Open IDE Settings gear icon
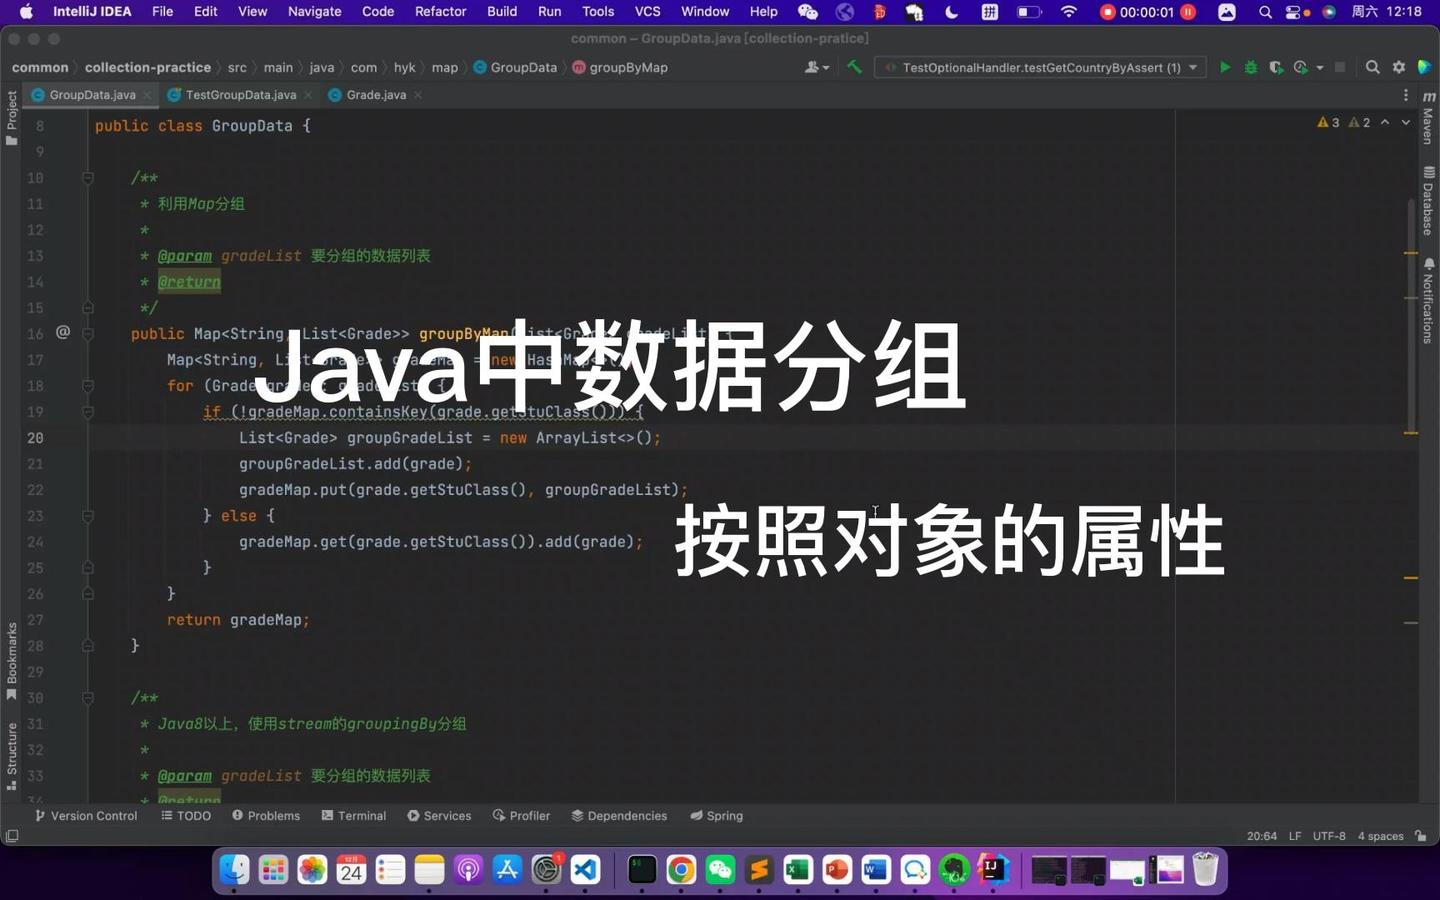This screenshot has height=900, width=1440. (x=1398, y=67)
